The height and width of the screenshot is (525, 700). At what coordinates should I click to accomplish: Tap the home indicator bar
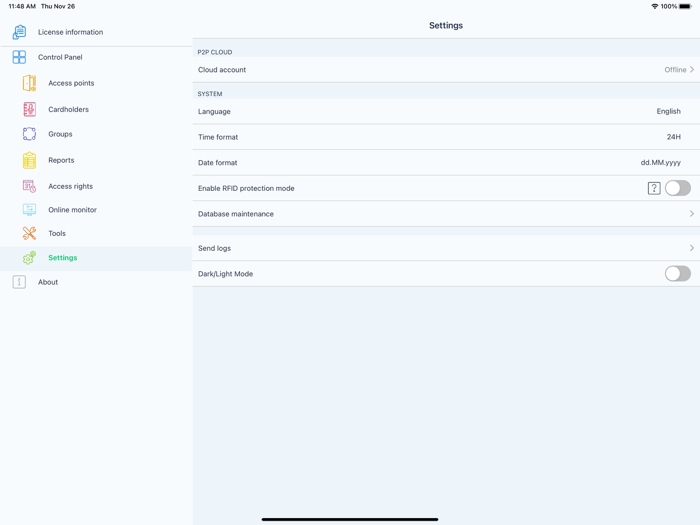tap(350, 519)
